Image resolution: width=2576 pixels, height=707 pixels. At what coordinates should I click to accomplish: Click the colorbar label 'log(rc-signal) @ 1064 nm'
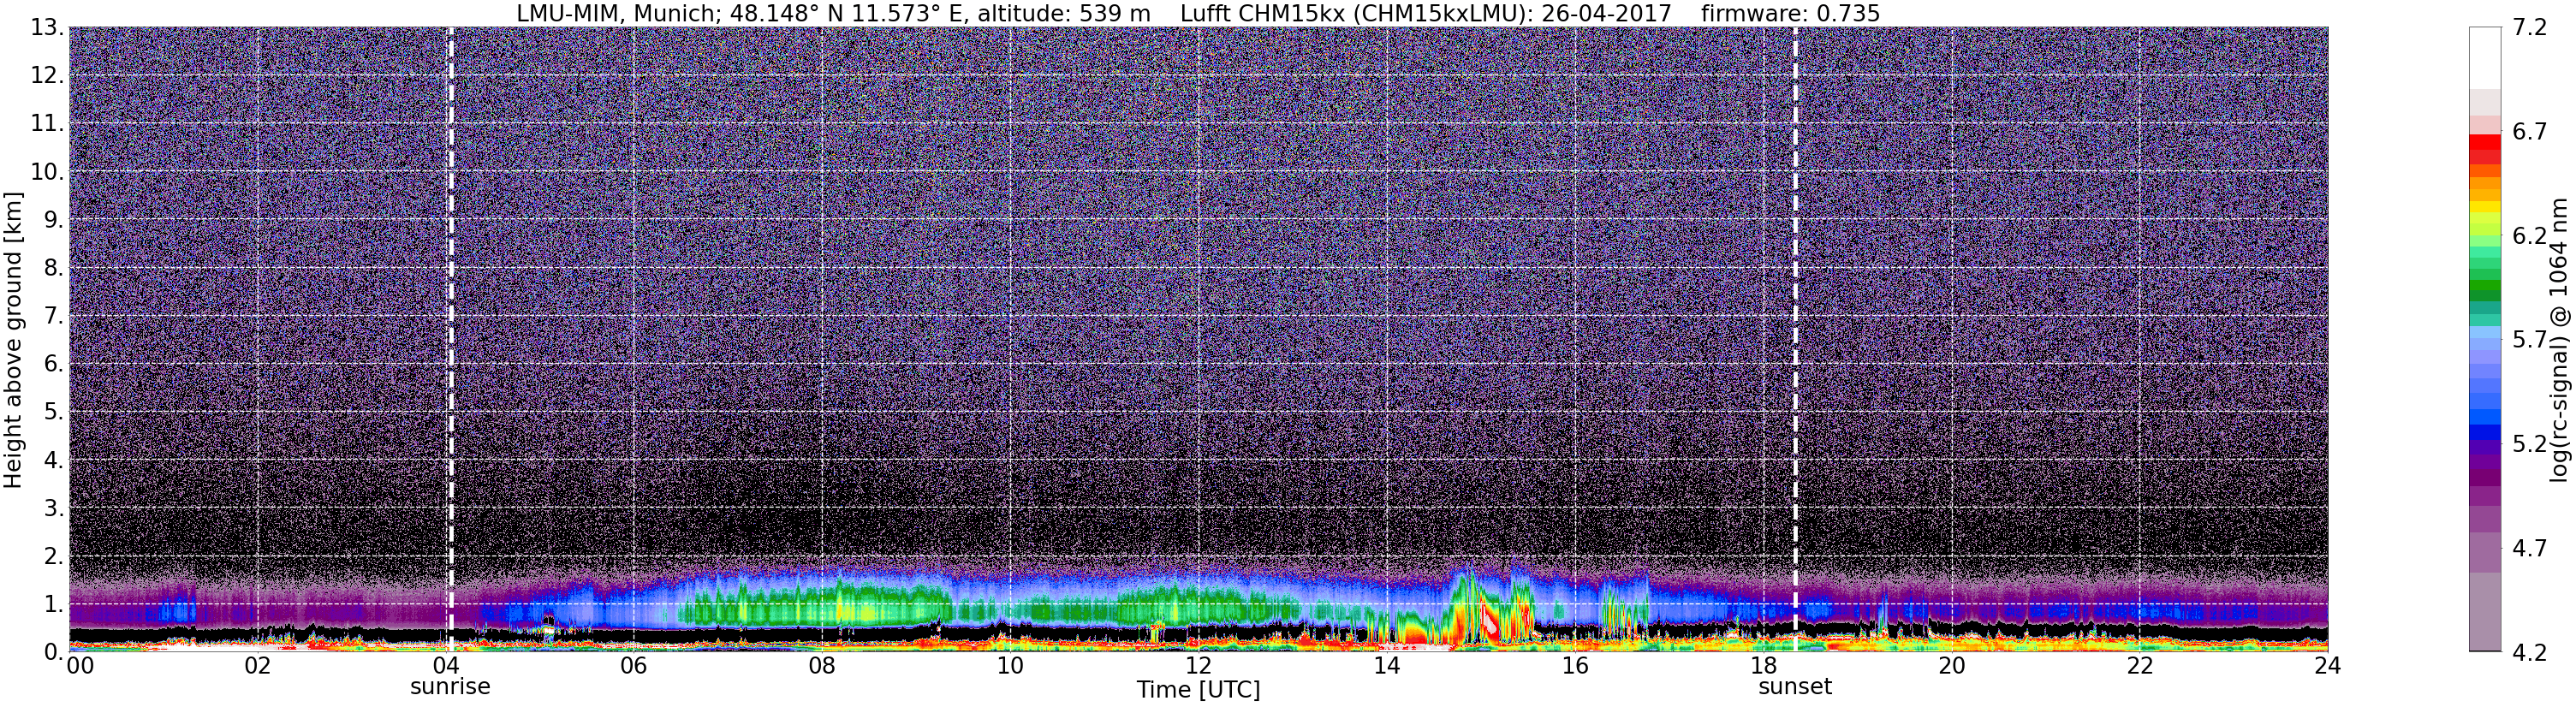point(2560,340)
